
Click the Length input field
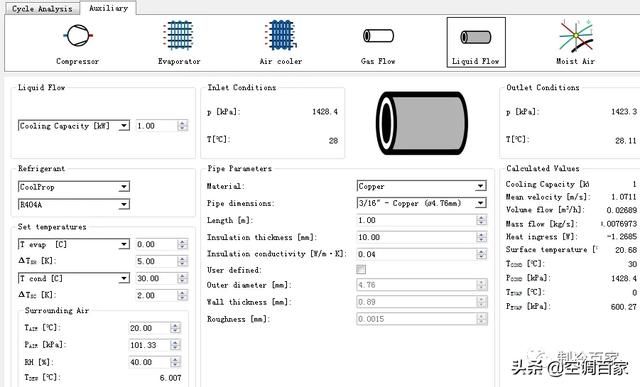pos(422,220)
